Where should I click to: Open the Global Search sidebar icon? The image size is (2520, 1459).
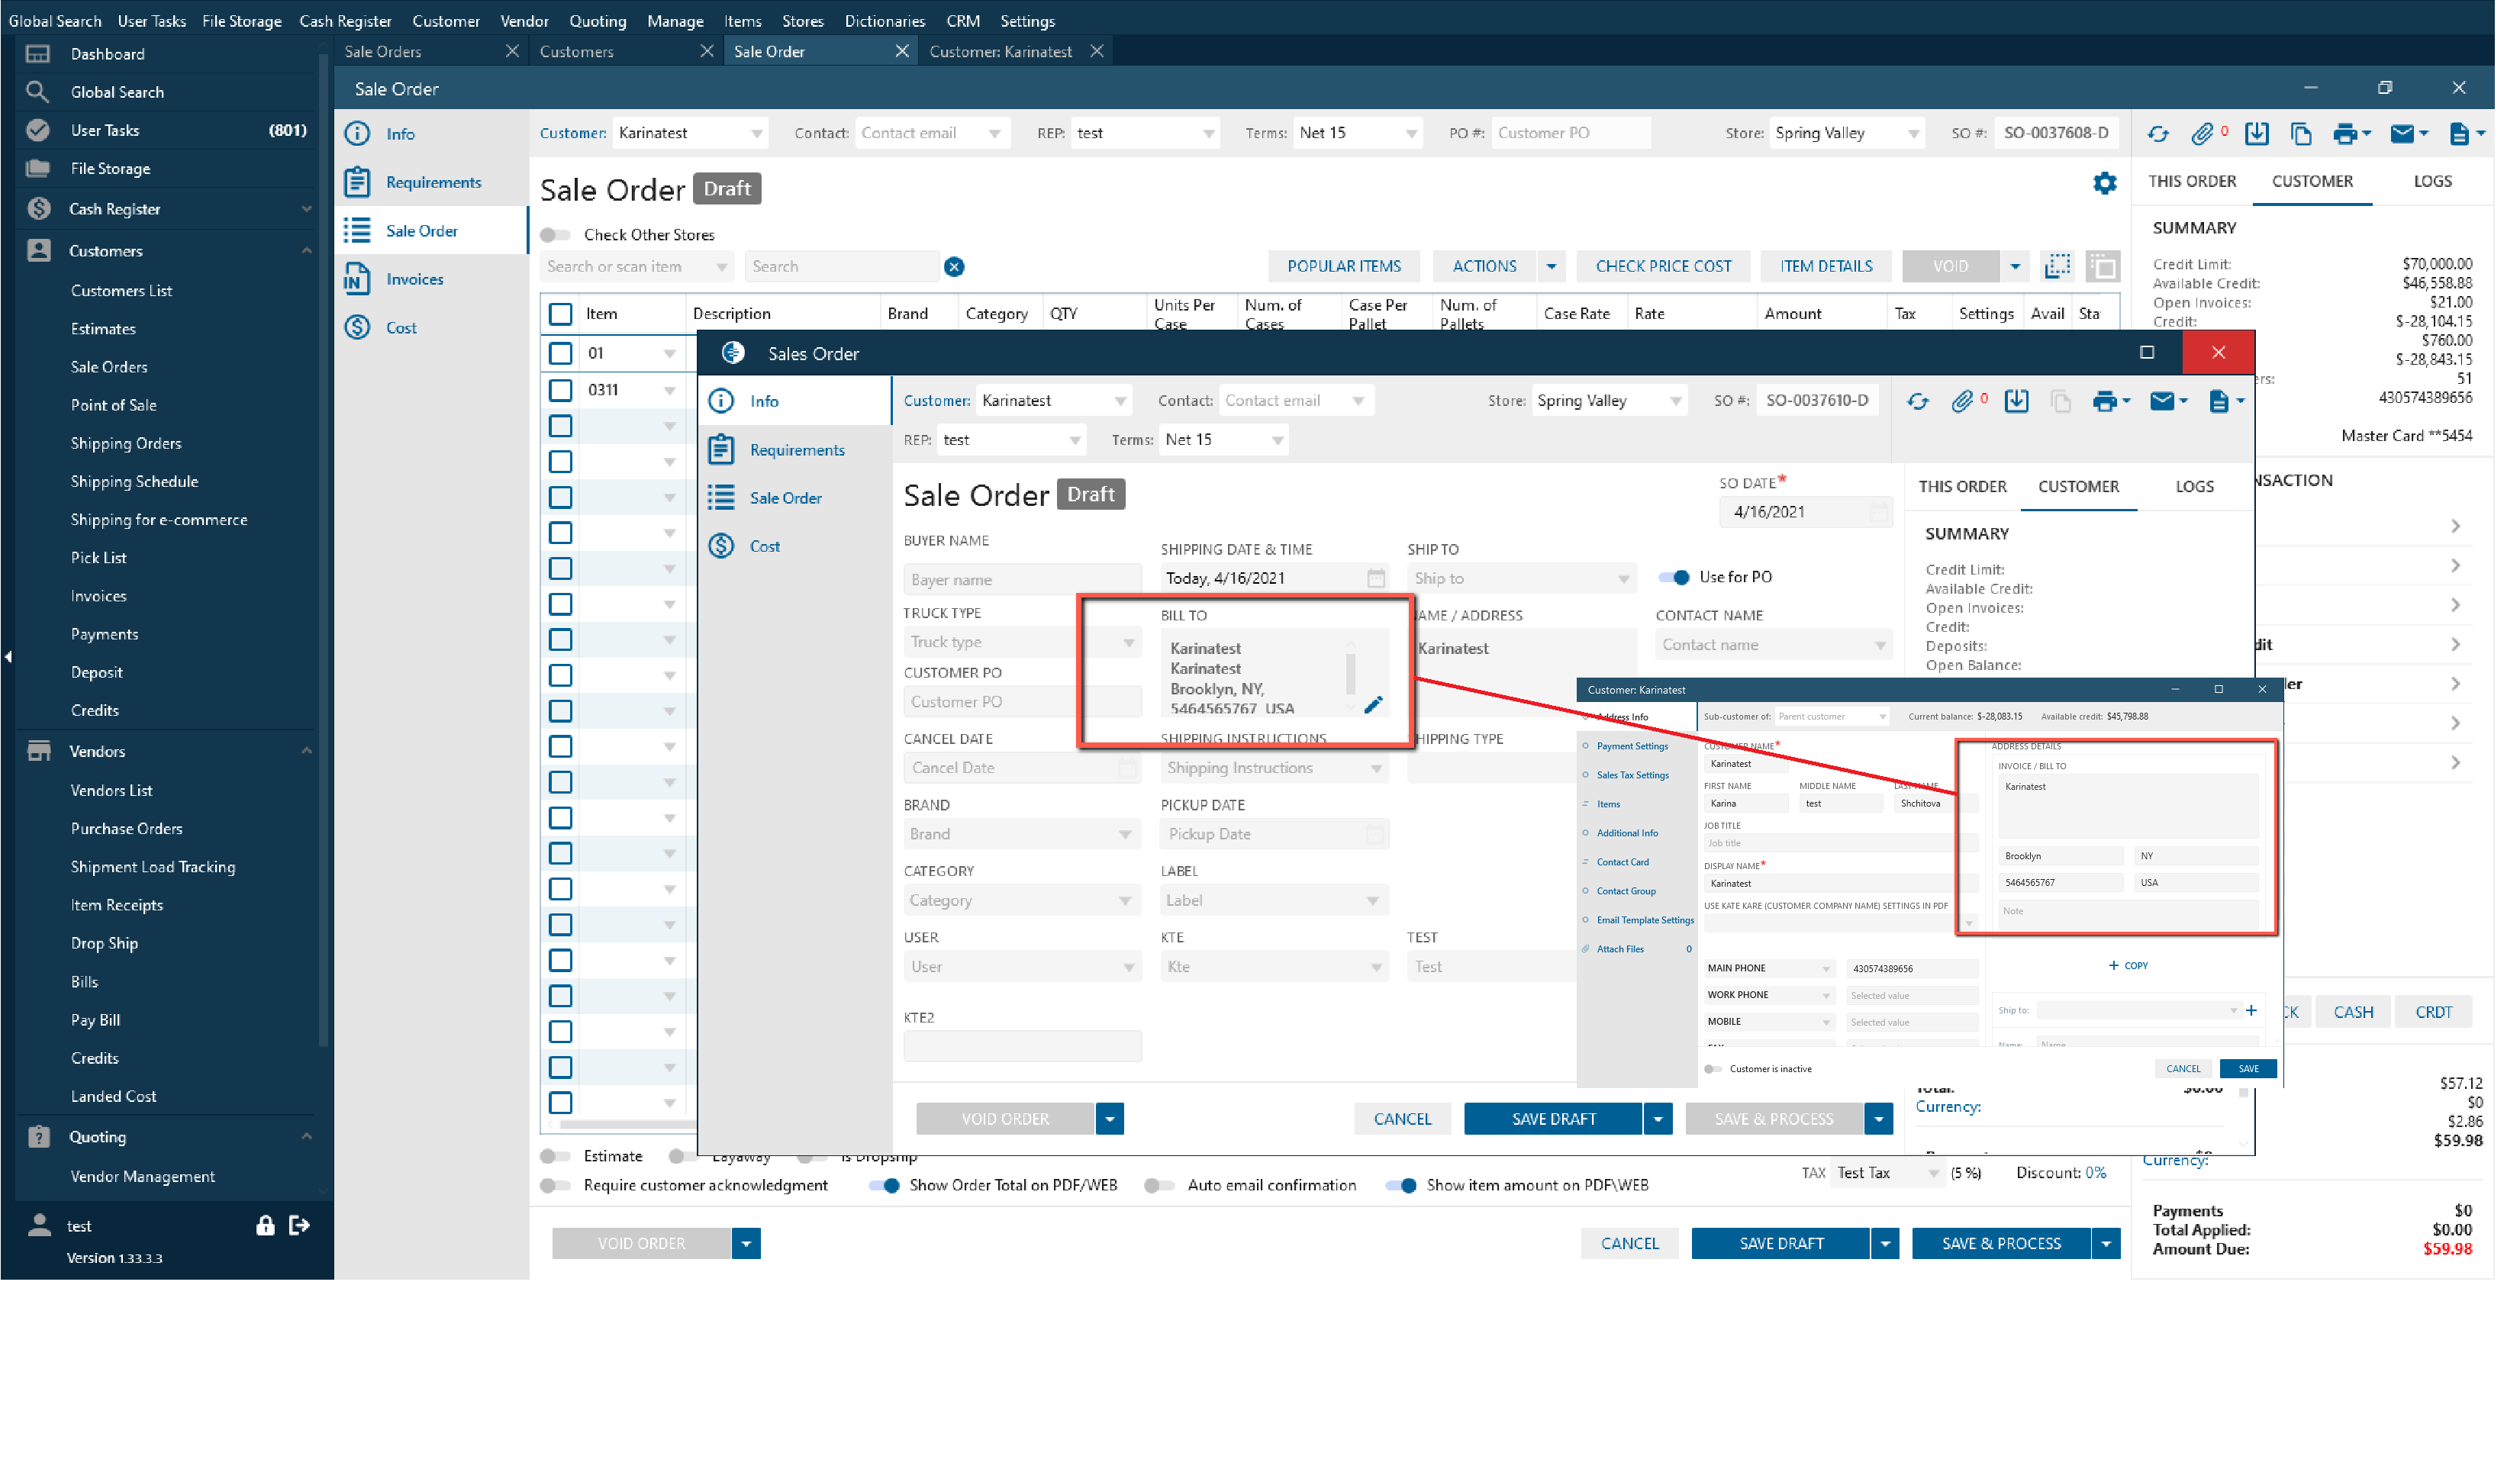38,92
